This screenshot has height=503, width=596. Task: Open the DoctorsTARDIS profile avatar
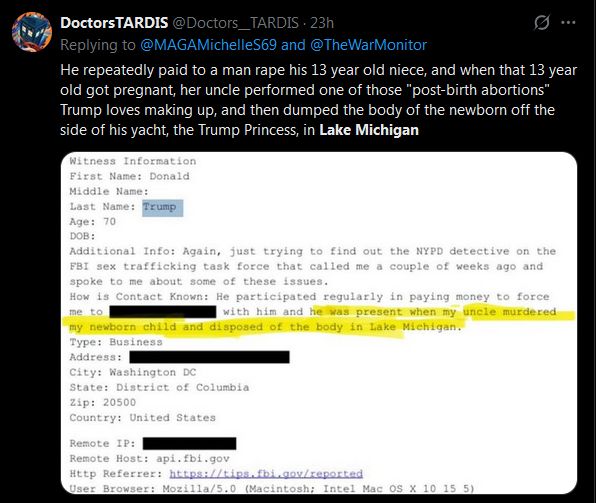[32, 32]
